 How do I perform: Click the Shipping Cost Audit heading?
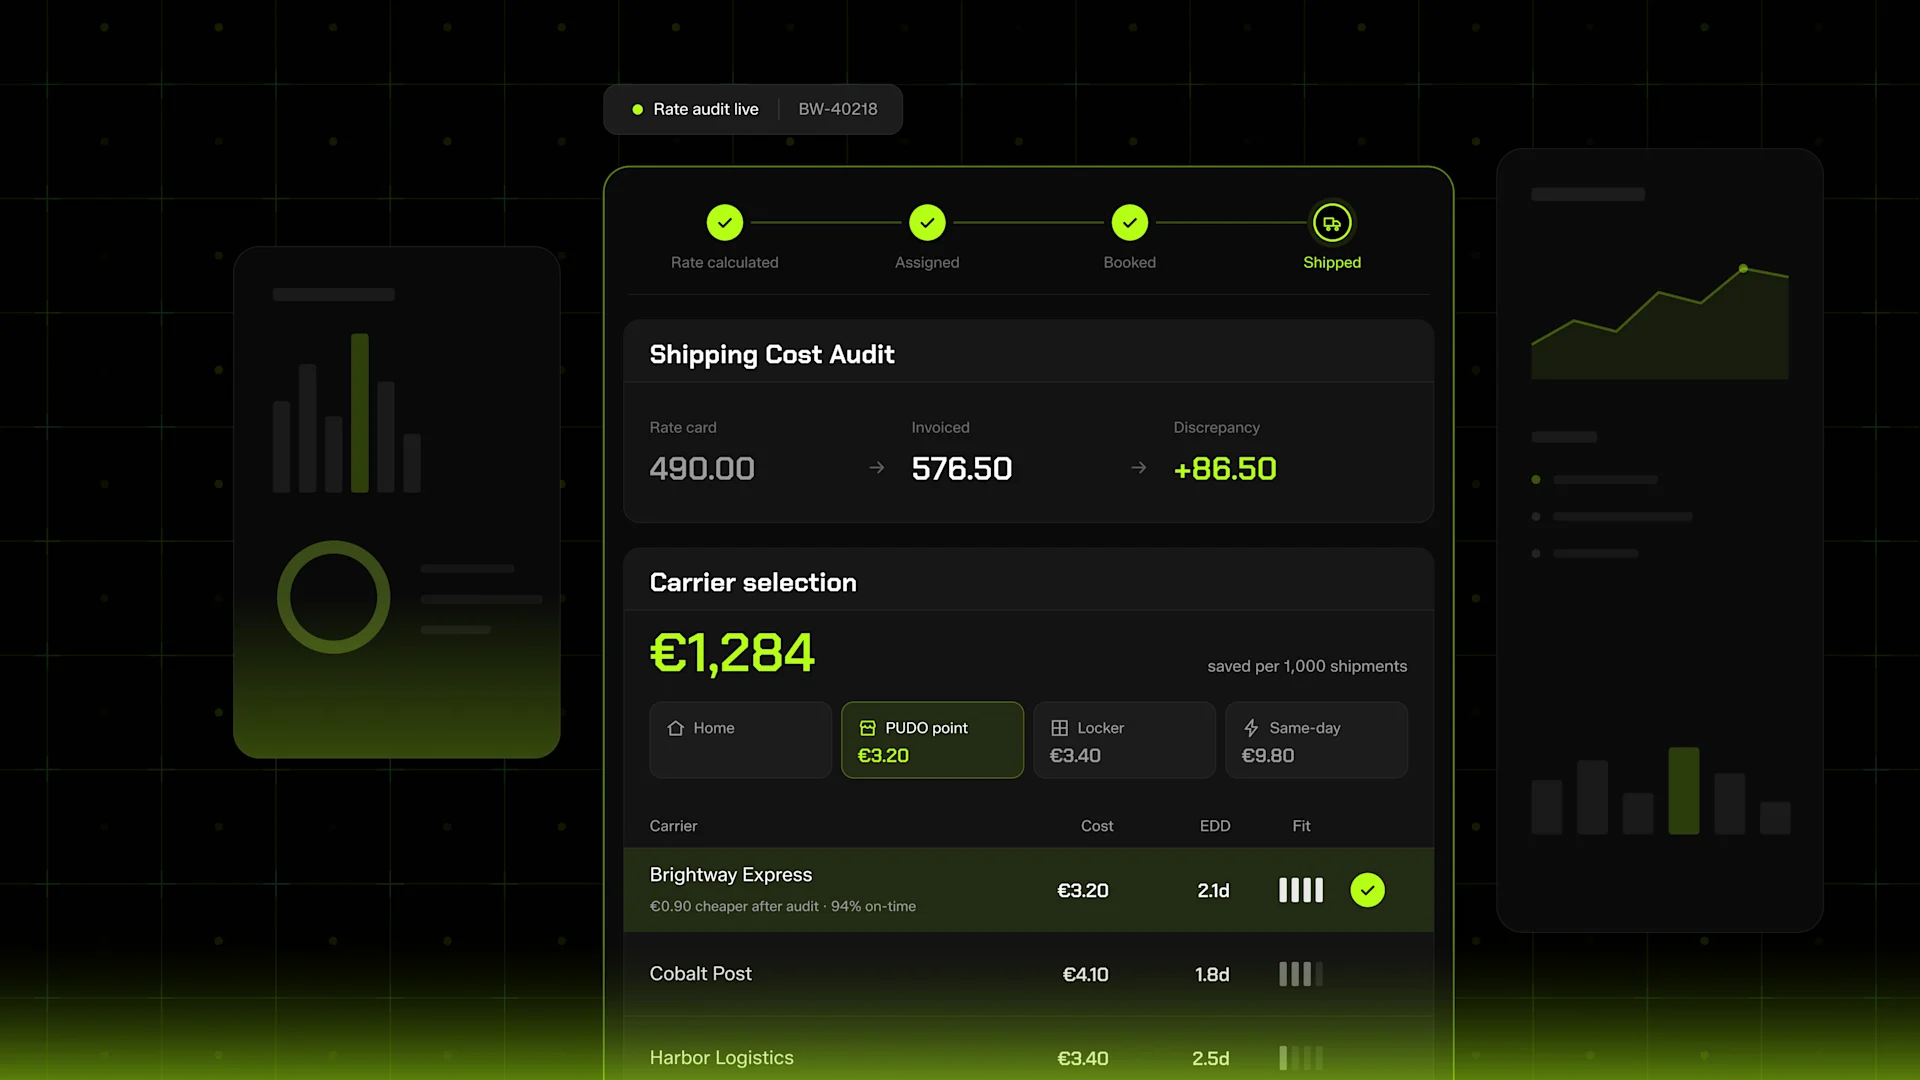tap(772, 355)
